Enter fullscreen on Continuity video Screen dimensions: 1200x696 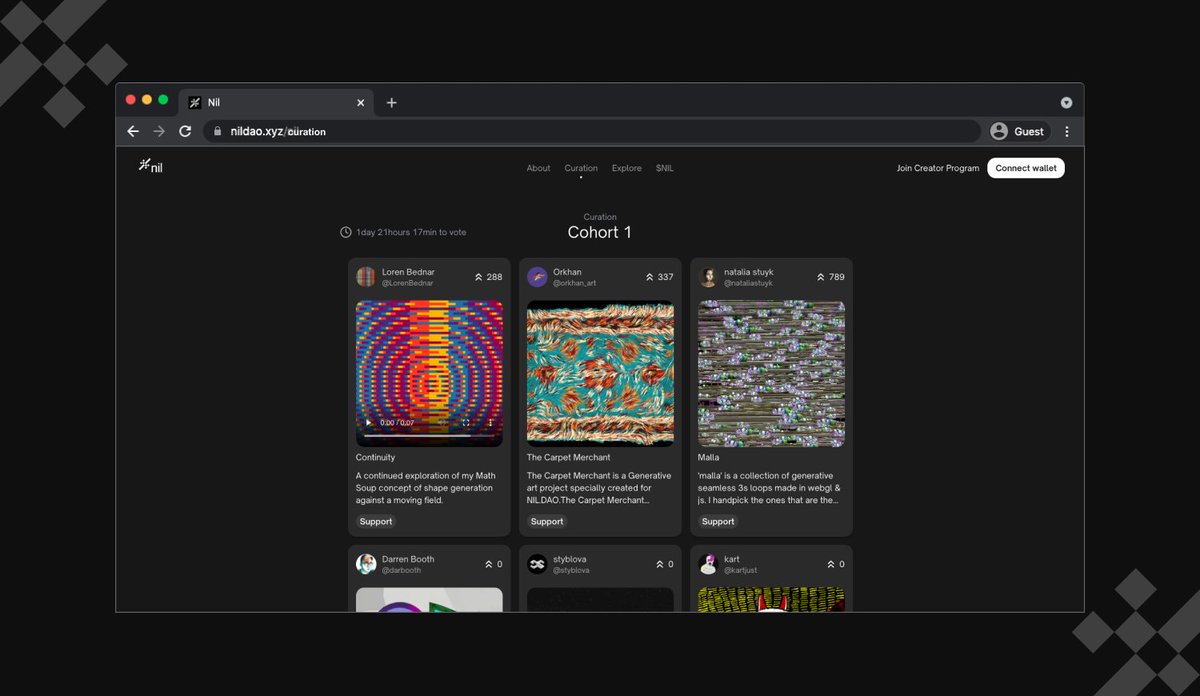coord(465,423)
